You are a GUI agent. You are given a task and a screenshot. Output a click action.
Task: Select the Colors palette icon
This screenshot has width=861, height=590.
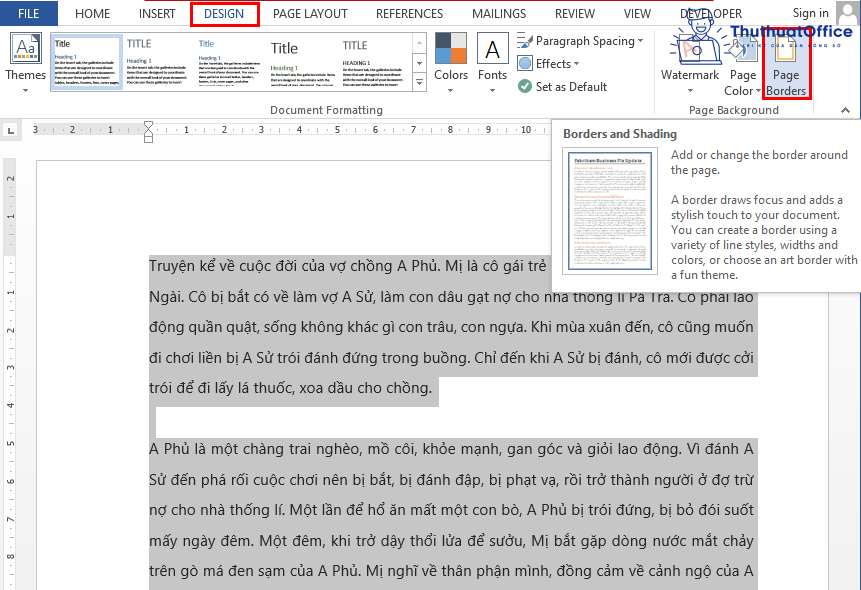(x=451, y=48)
